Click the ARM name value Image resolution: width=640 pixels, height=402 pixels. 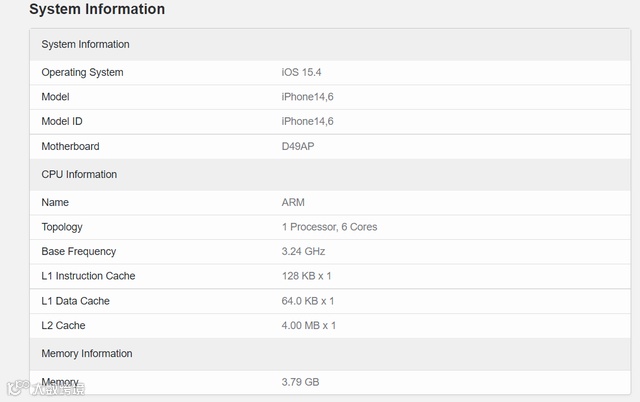293,202
